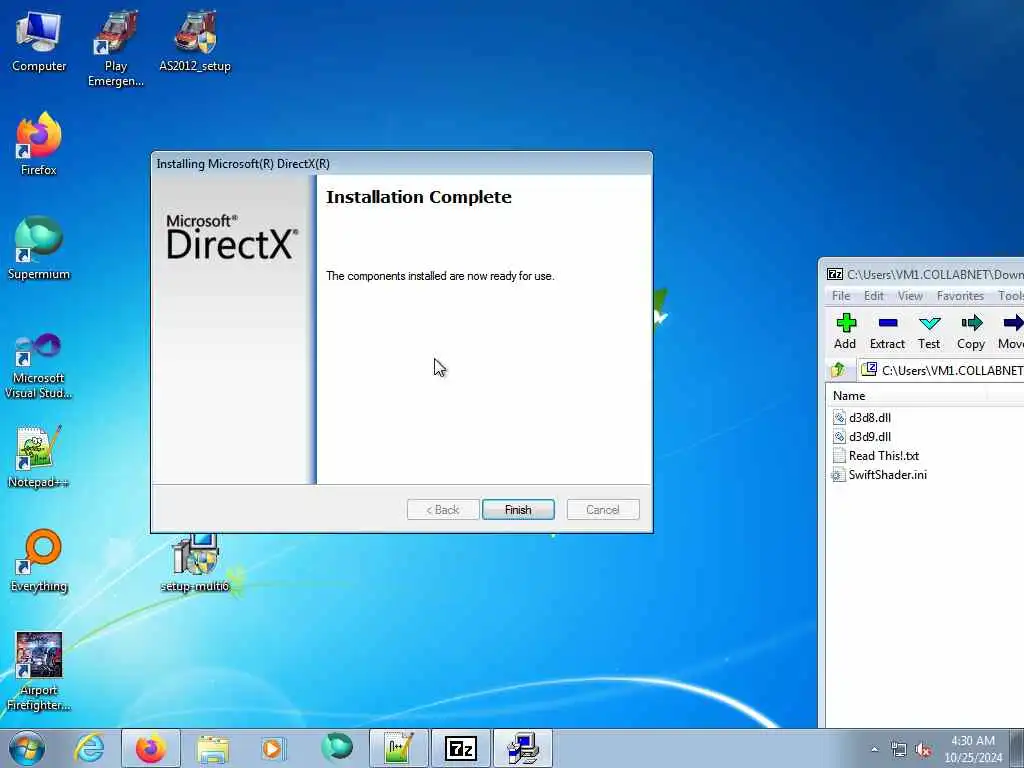Open Windows Media Player from the taskbar

tap(274, 748)
